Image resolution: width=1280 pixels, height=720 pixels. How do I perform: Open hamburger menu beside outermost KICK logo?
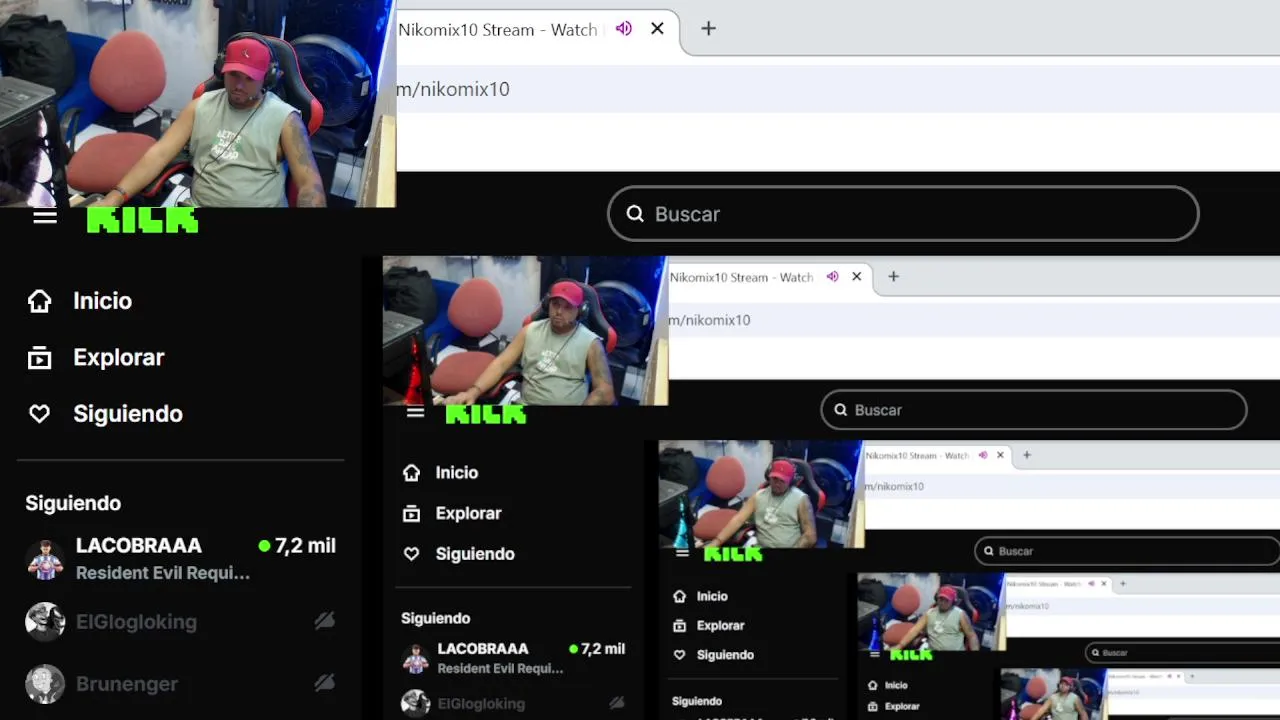coord(45,216)
